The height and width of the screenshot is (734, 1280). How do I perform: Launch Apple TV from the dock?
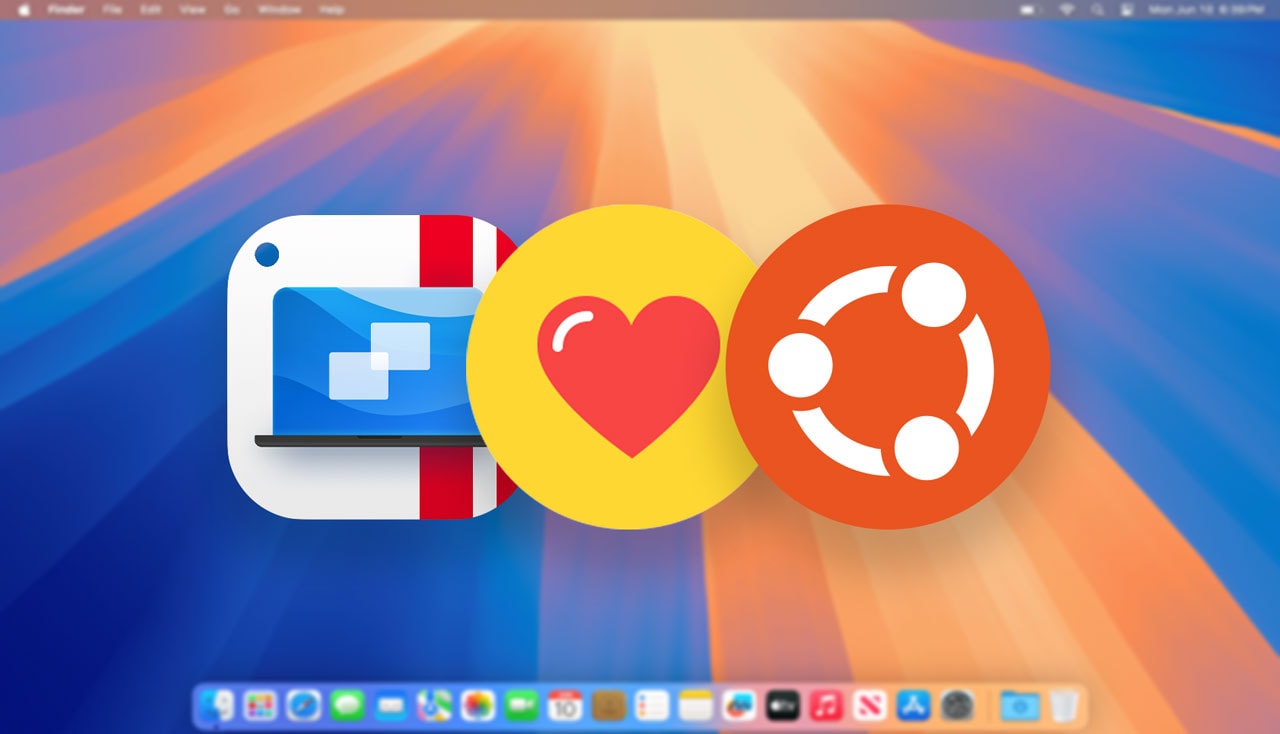pos(783,706)
